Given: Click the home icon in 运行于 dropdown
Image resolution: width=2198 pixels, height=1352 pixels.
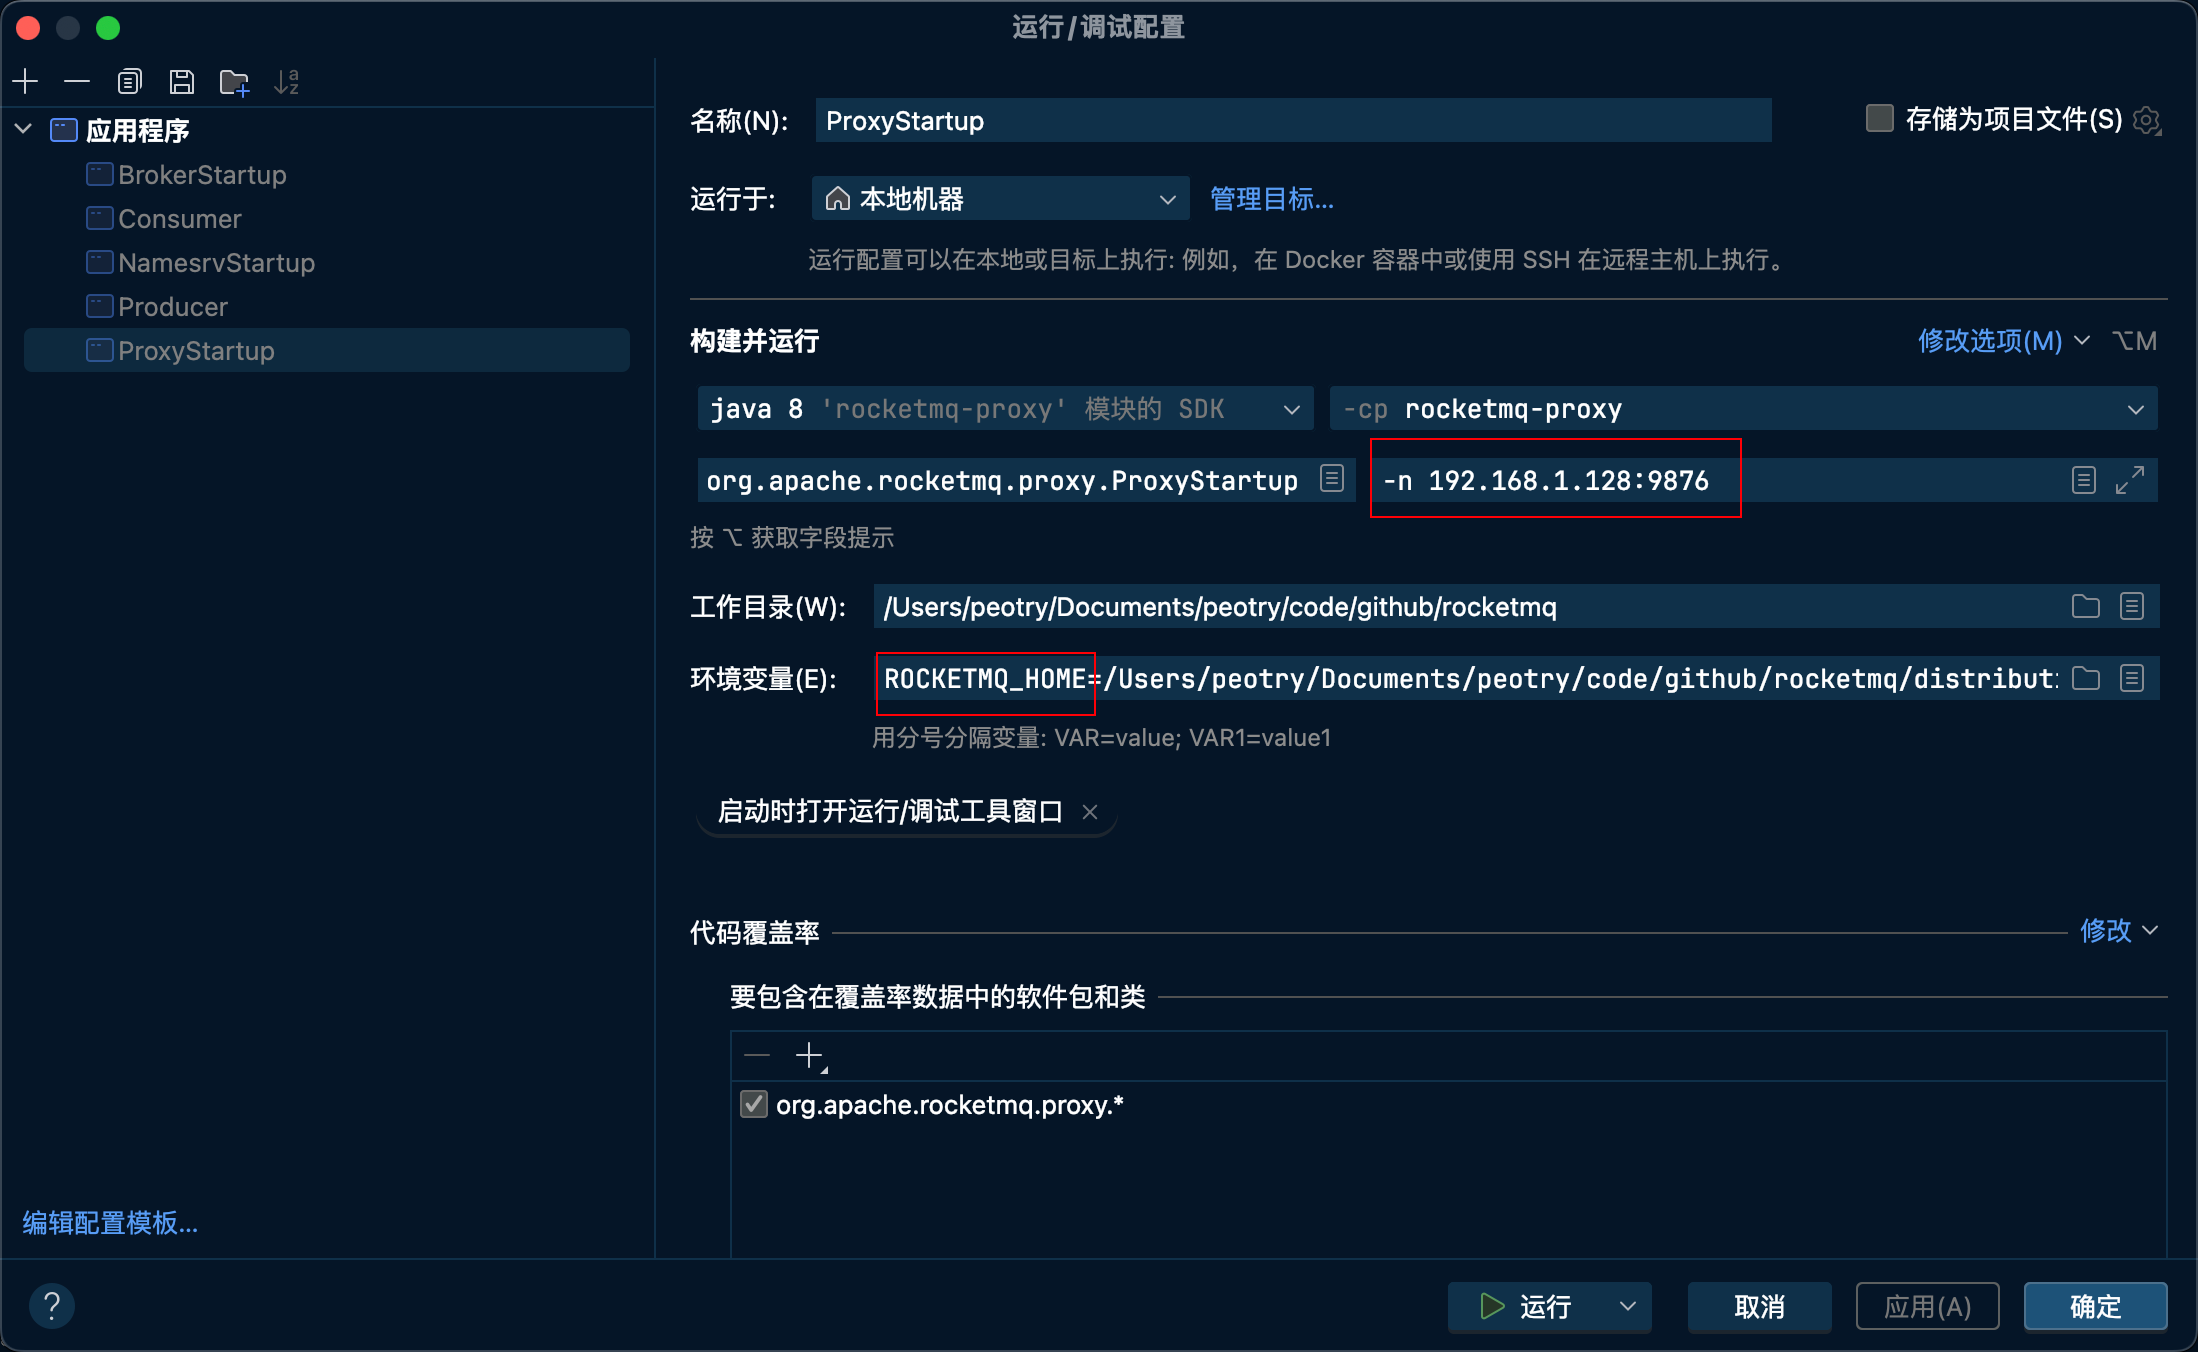Looking at the screenshot, I should tap(838, 199).
